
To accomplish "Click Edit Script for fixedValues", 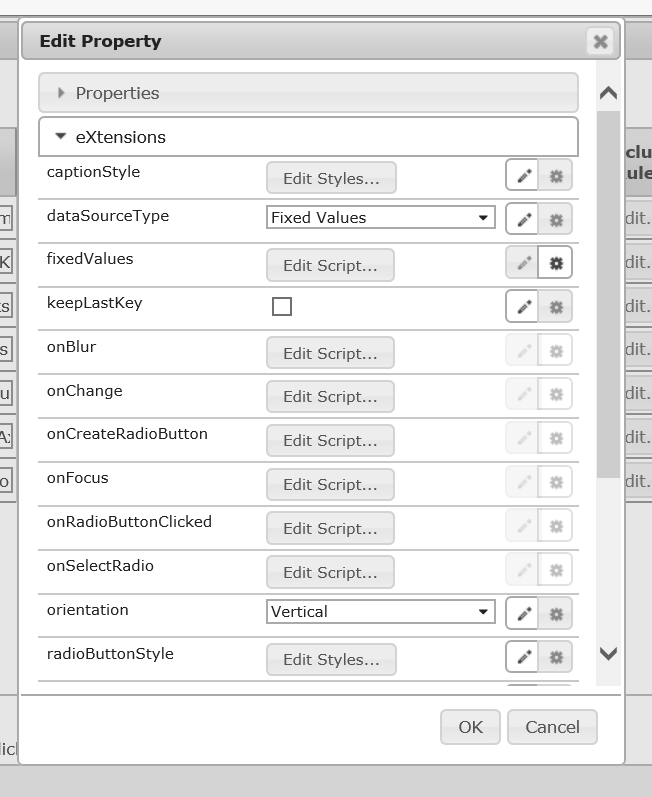I will click(330, 266).
